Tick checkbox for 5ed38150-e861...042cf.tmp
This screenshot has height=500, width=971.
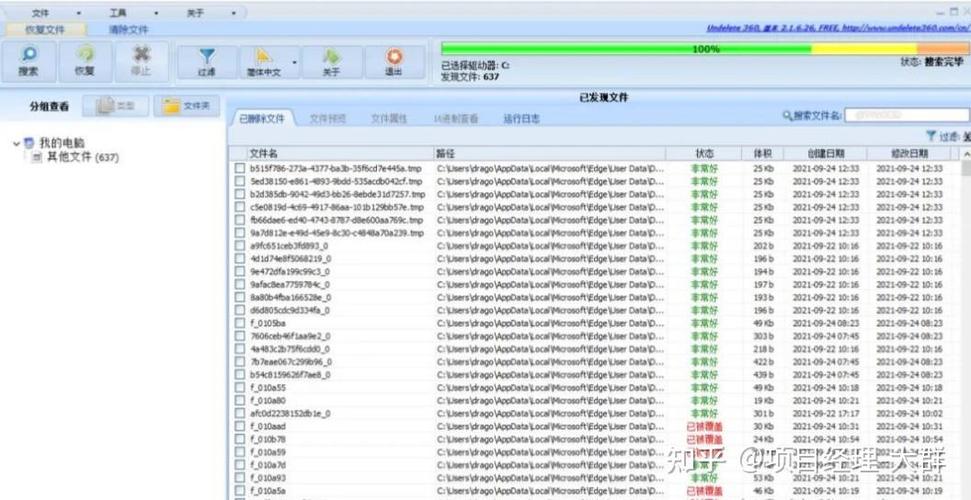click(240, 182)
